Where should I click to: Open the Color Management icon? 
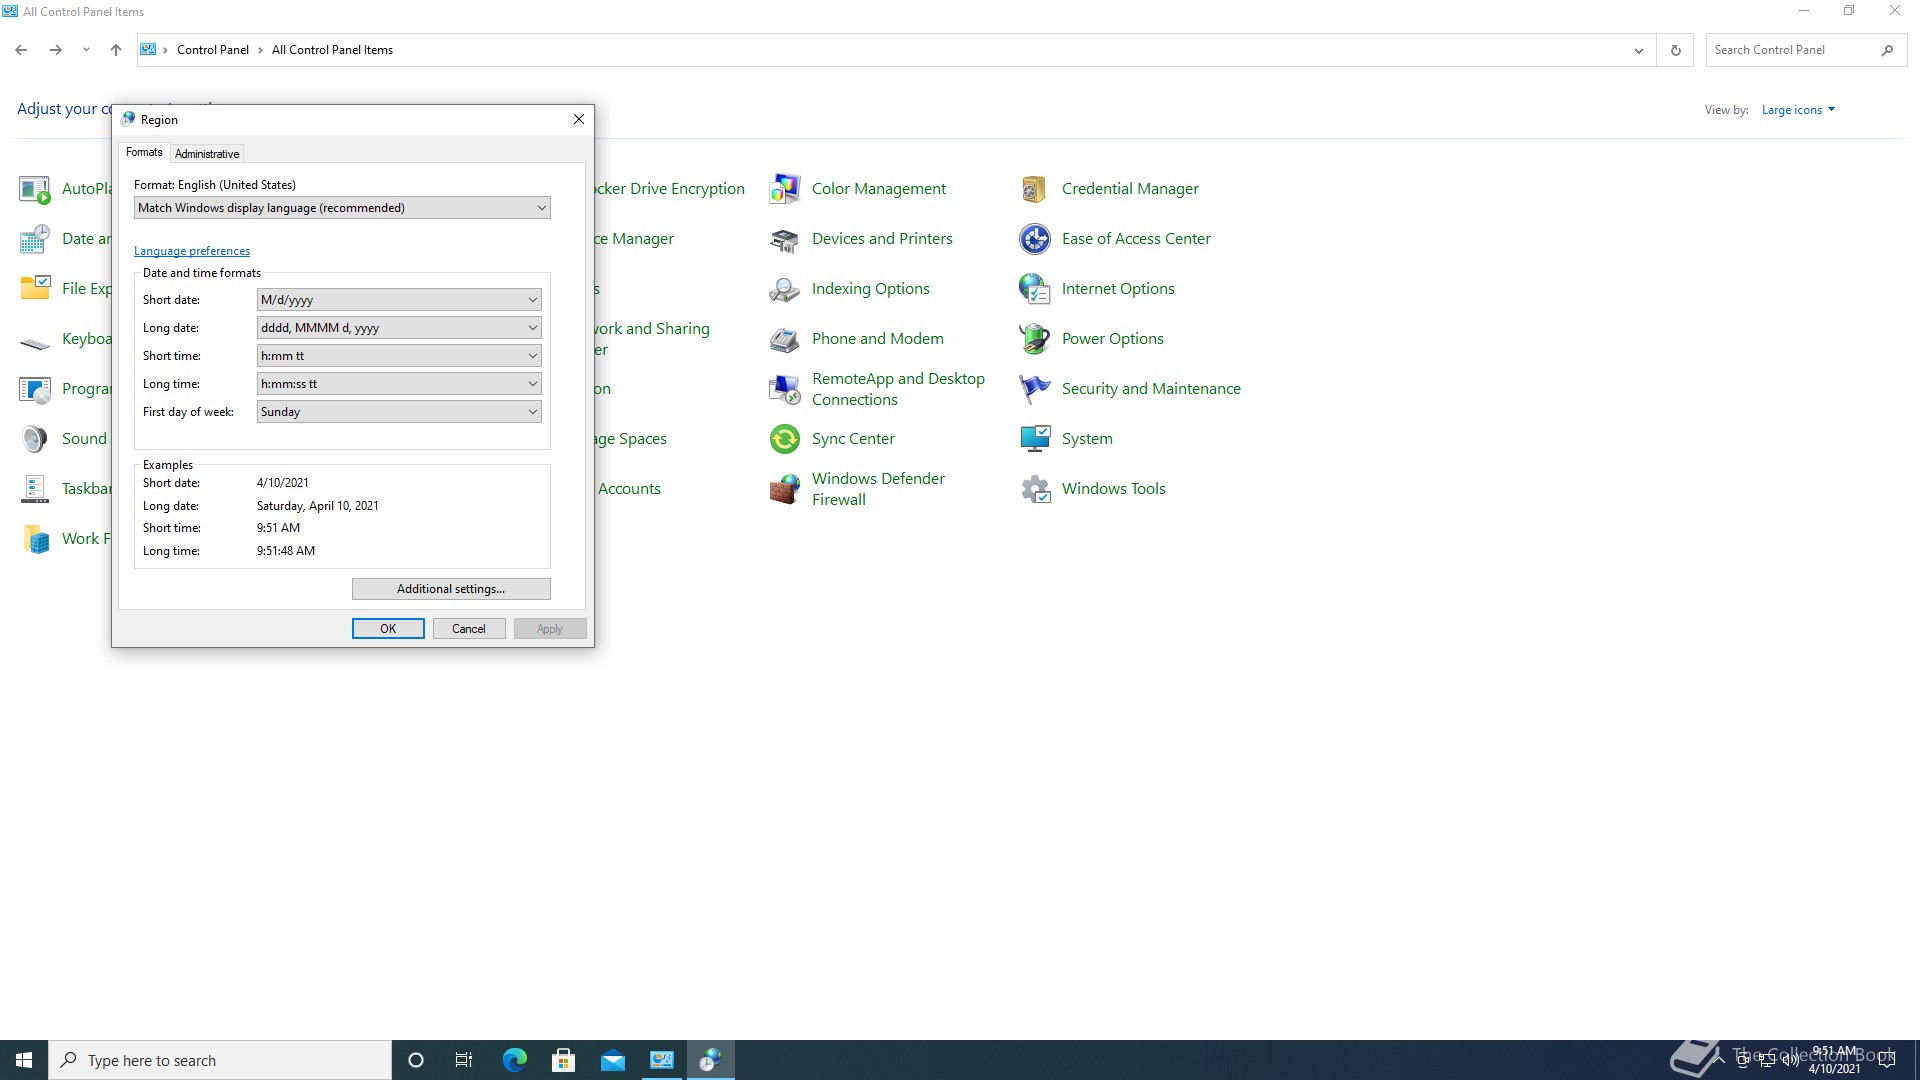tap(785, 189)
